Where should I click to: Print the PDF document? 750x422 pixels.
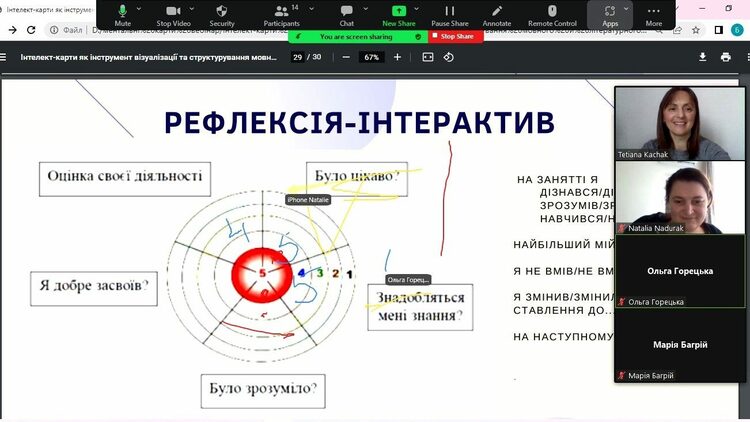pyautogui.click(x=726, y=57)
